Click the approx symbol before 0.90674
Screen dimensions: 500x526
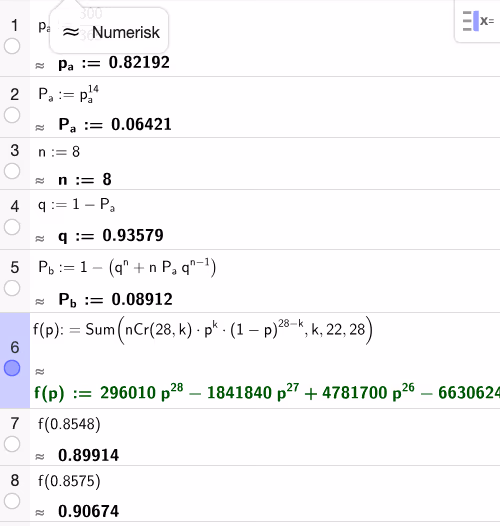pos(40,513)
